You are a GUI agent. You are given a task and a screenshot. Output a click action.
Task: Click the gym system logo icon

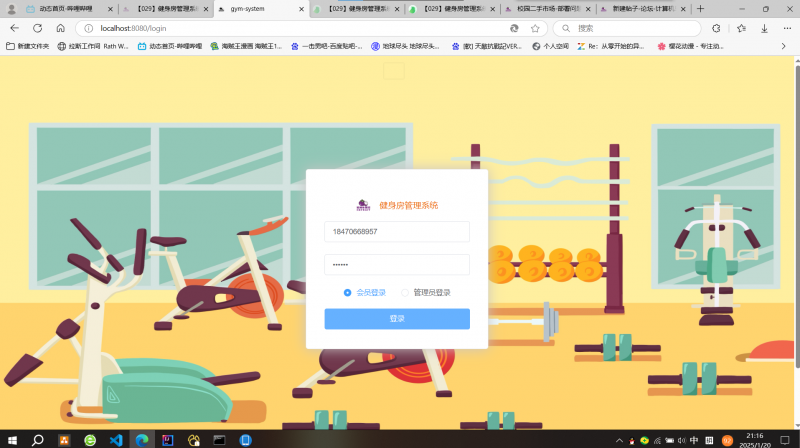(x=363, y=205)
